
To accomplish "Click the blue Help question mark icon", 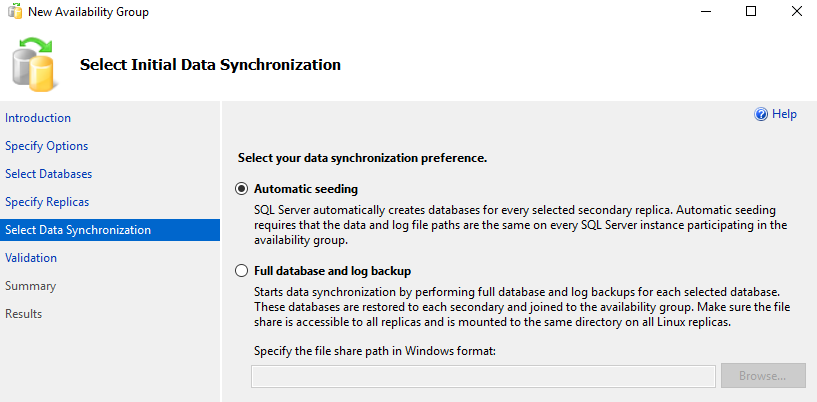I will 761,115.
